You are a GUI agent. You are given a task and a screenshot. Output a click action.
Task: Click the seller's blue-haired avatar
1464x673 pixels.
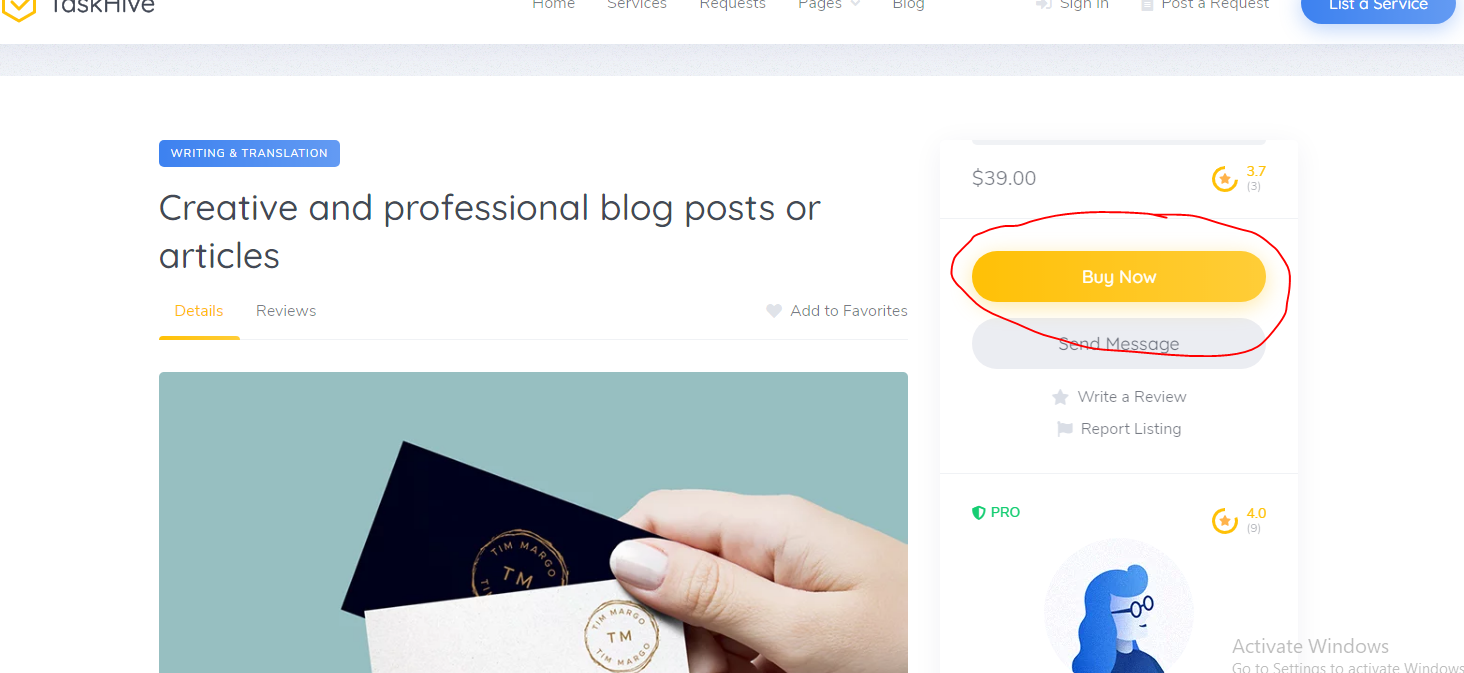pyautogui.click(x=1119, y=606)
